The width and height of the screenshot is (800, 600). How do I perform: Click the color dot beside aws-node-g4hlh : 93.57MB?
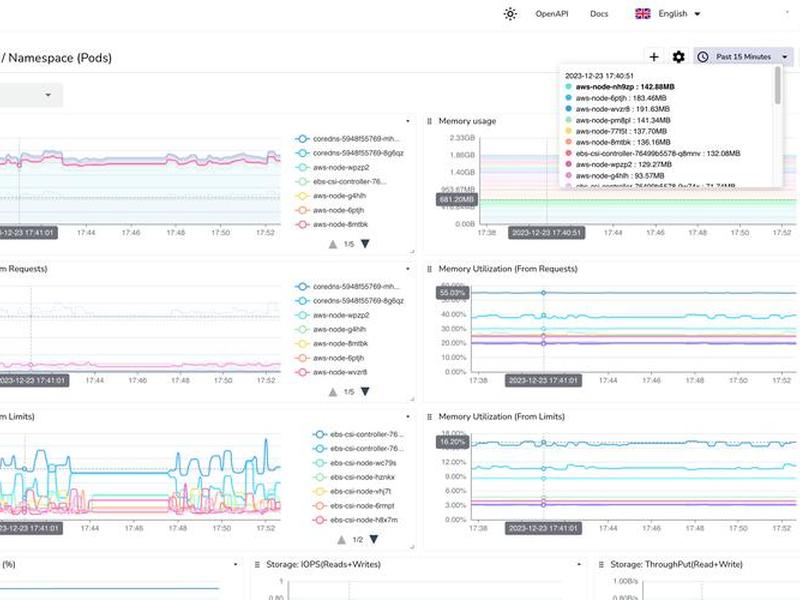click(568, 176)
